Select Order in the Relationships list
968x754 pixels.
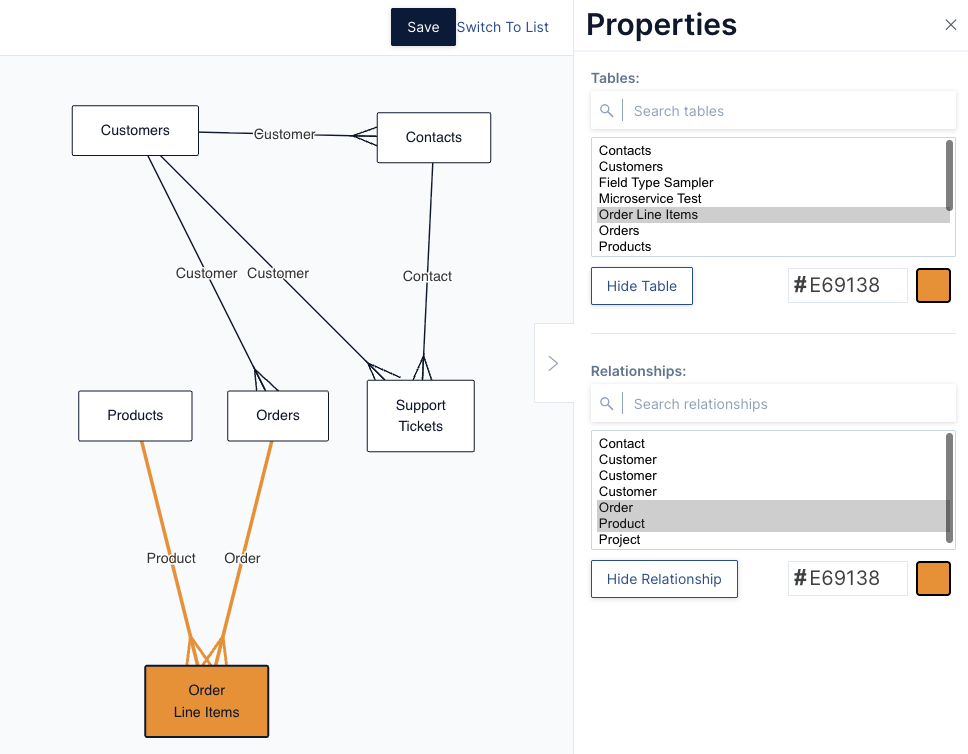coord(772,508)
